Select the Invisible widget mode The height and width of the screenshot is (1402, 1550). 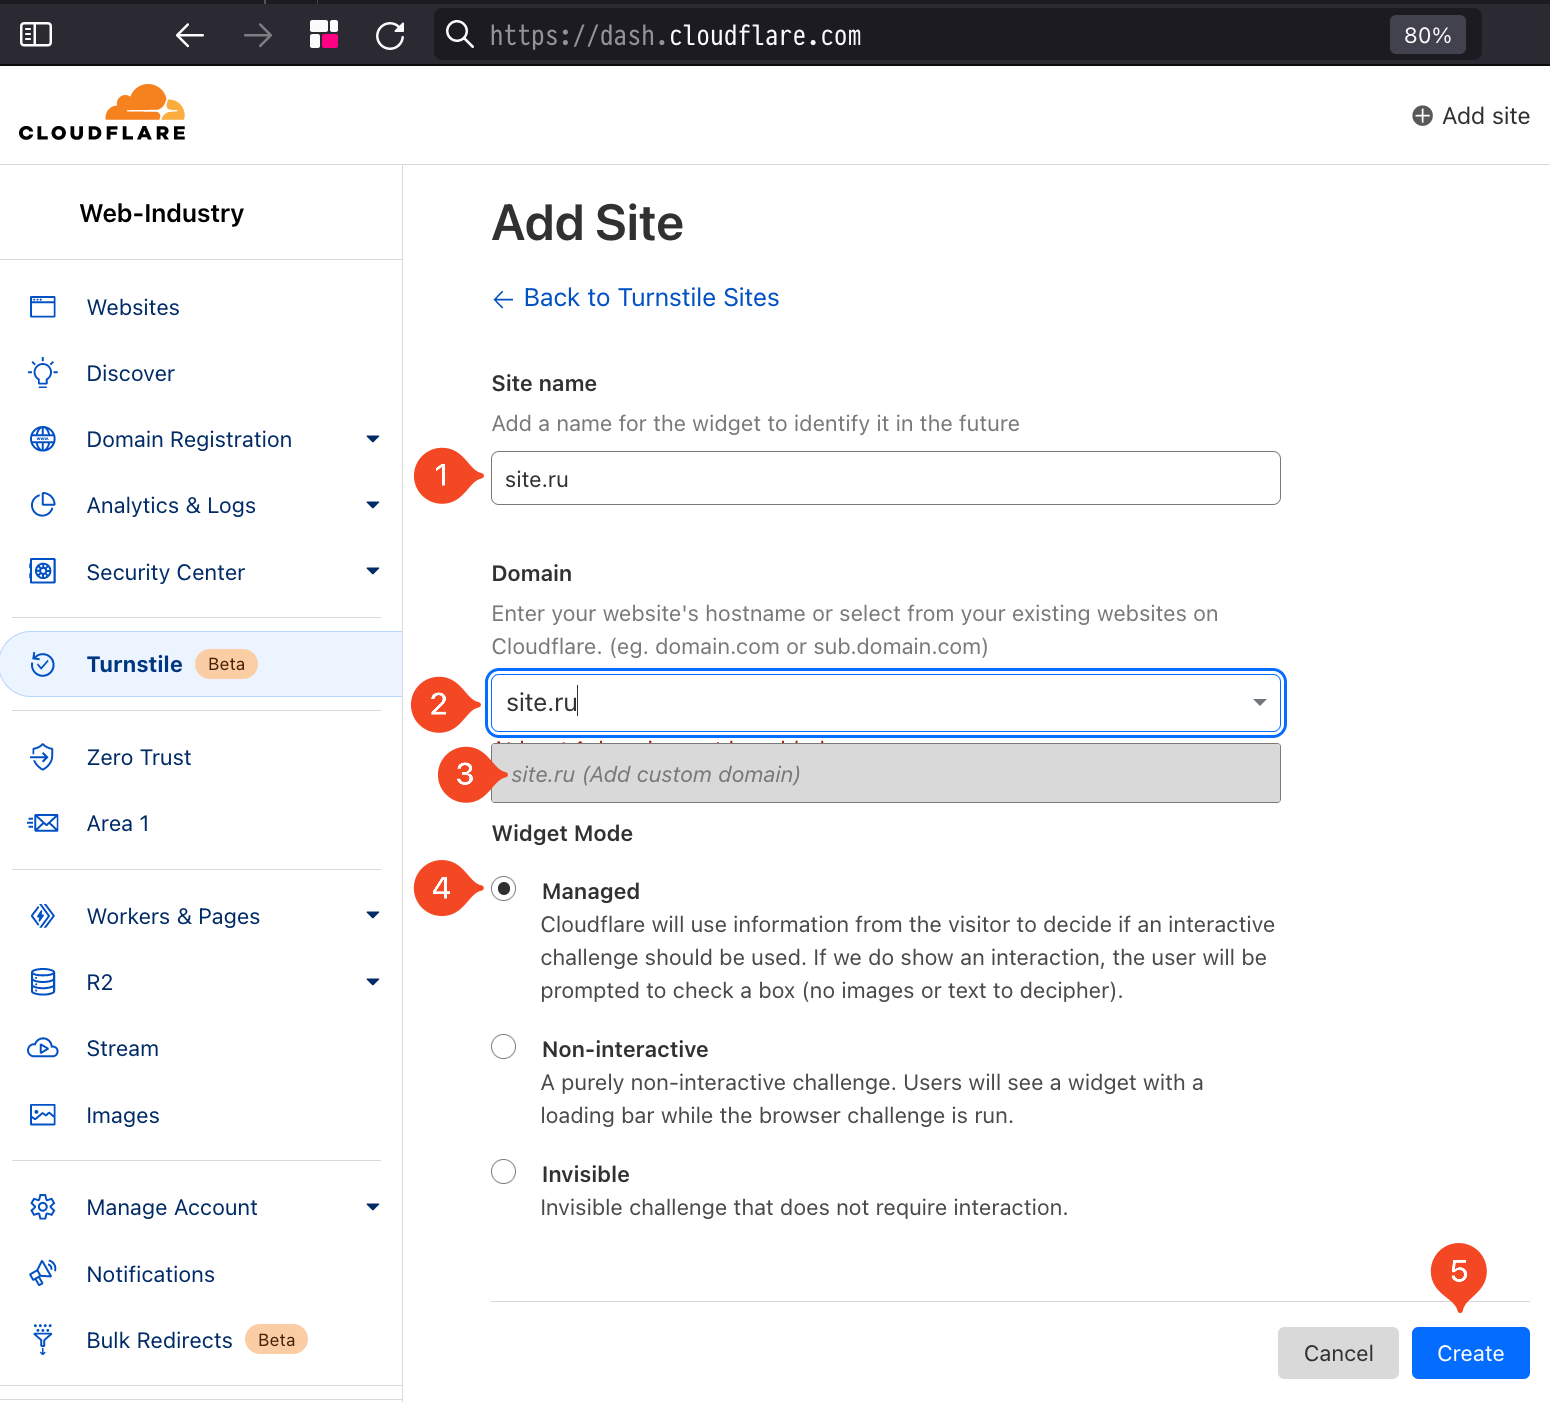coord(504,1172)
